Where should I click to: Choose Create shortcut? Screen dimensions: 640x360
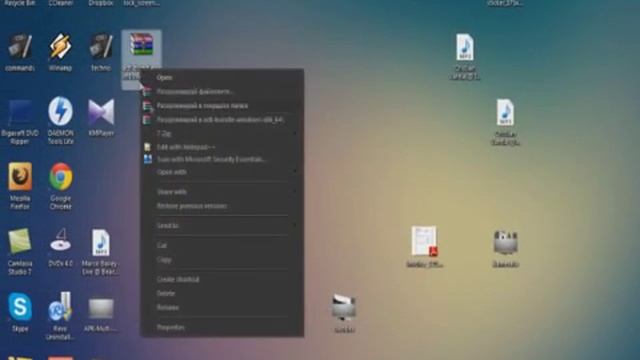point(222,280)
